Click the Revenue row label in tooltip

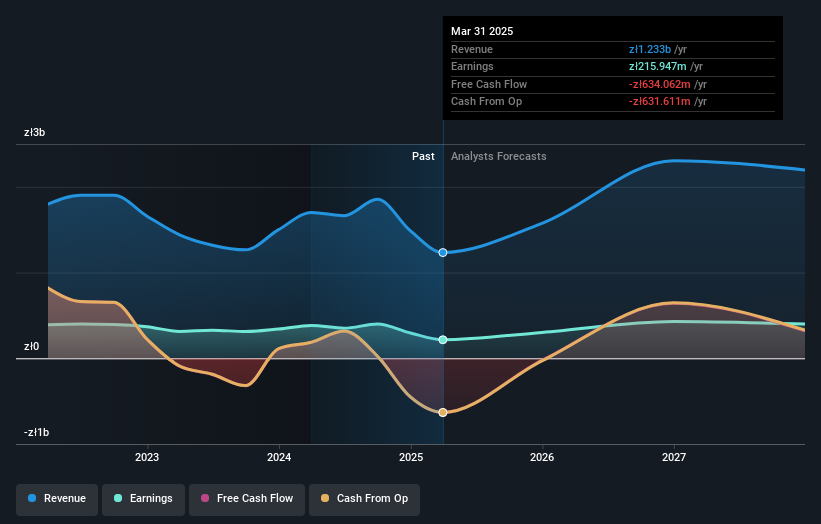click(x=472, y=49)
